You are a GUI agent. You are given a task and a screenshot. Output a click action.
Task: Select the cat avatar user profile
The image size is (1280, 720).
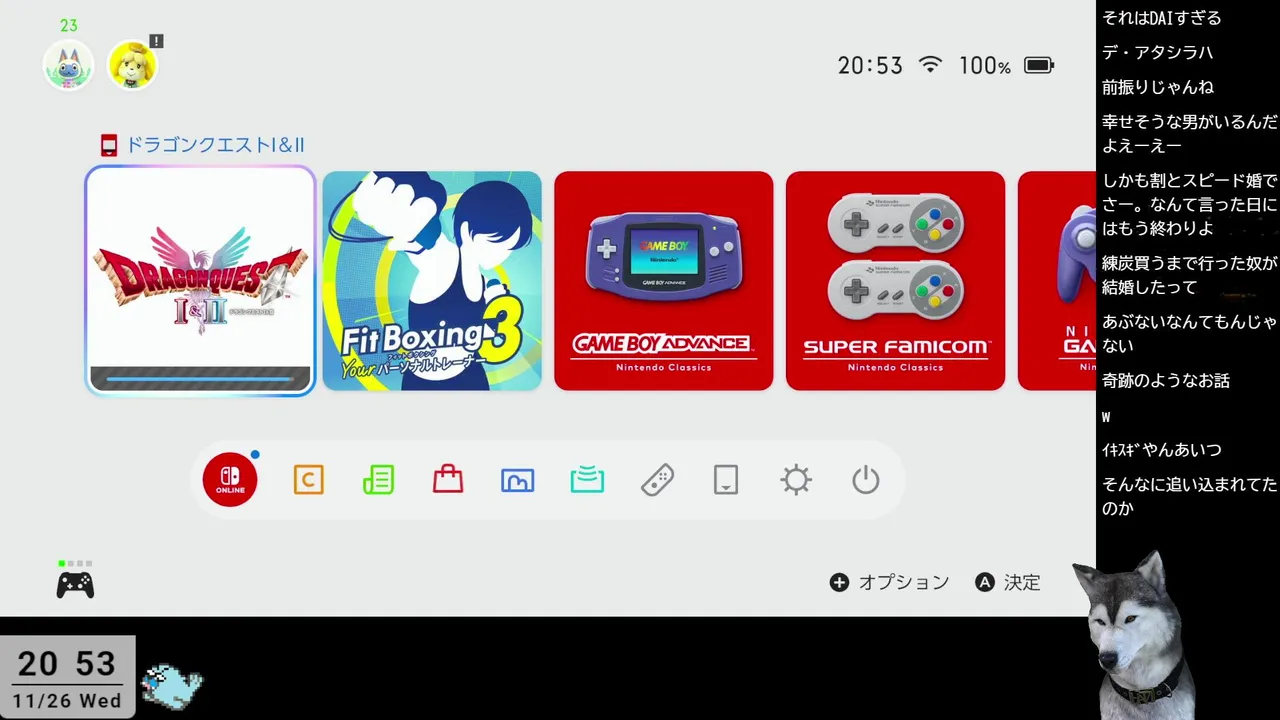[68, 65]
